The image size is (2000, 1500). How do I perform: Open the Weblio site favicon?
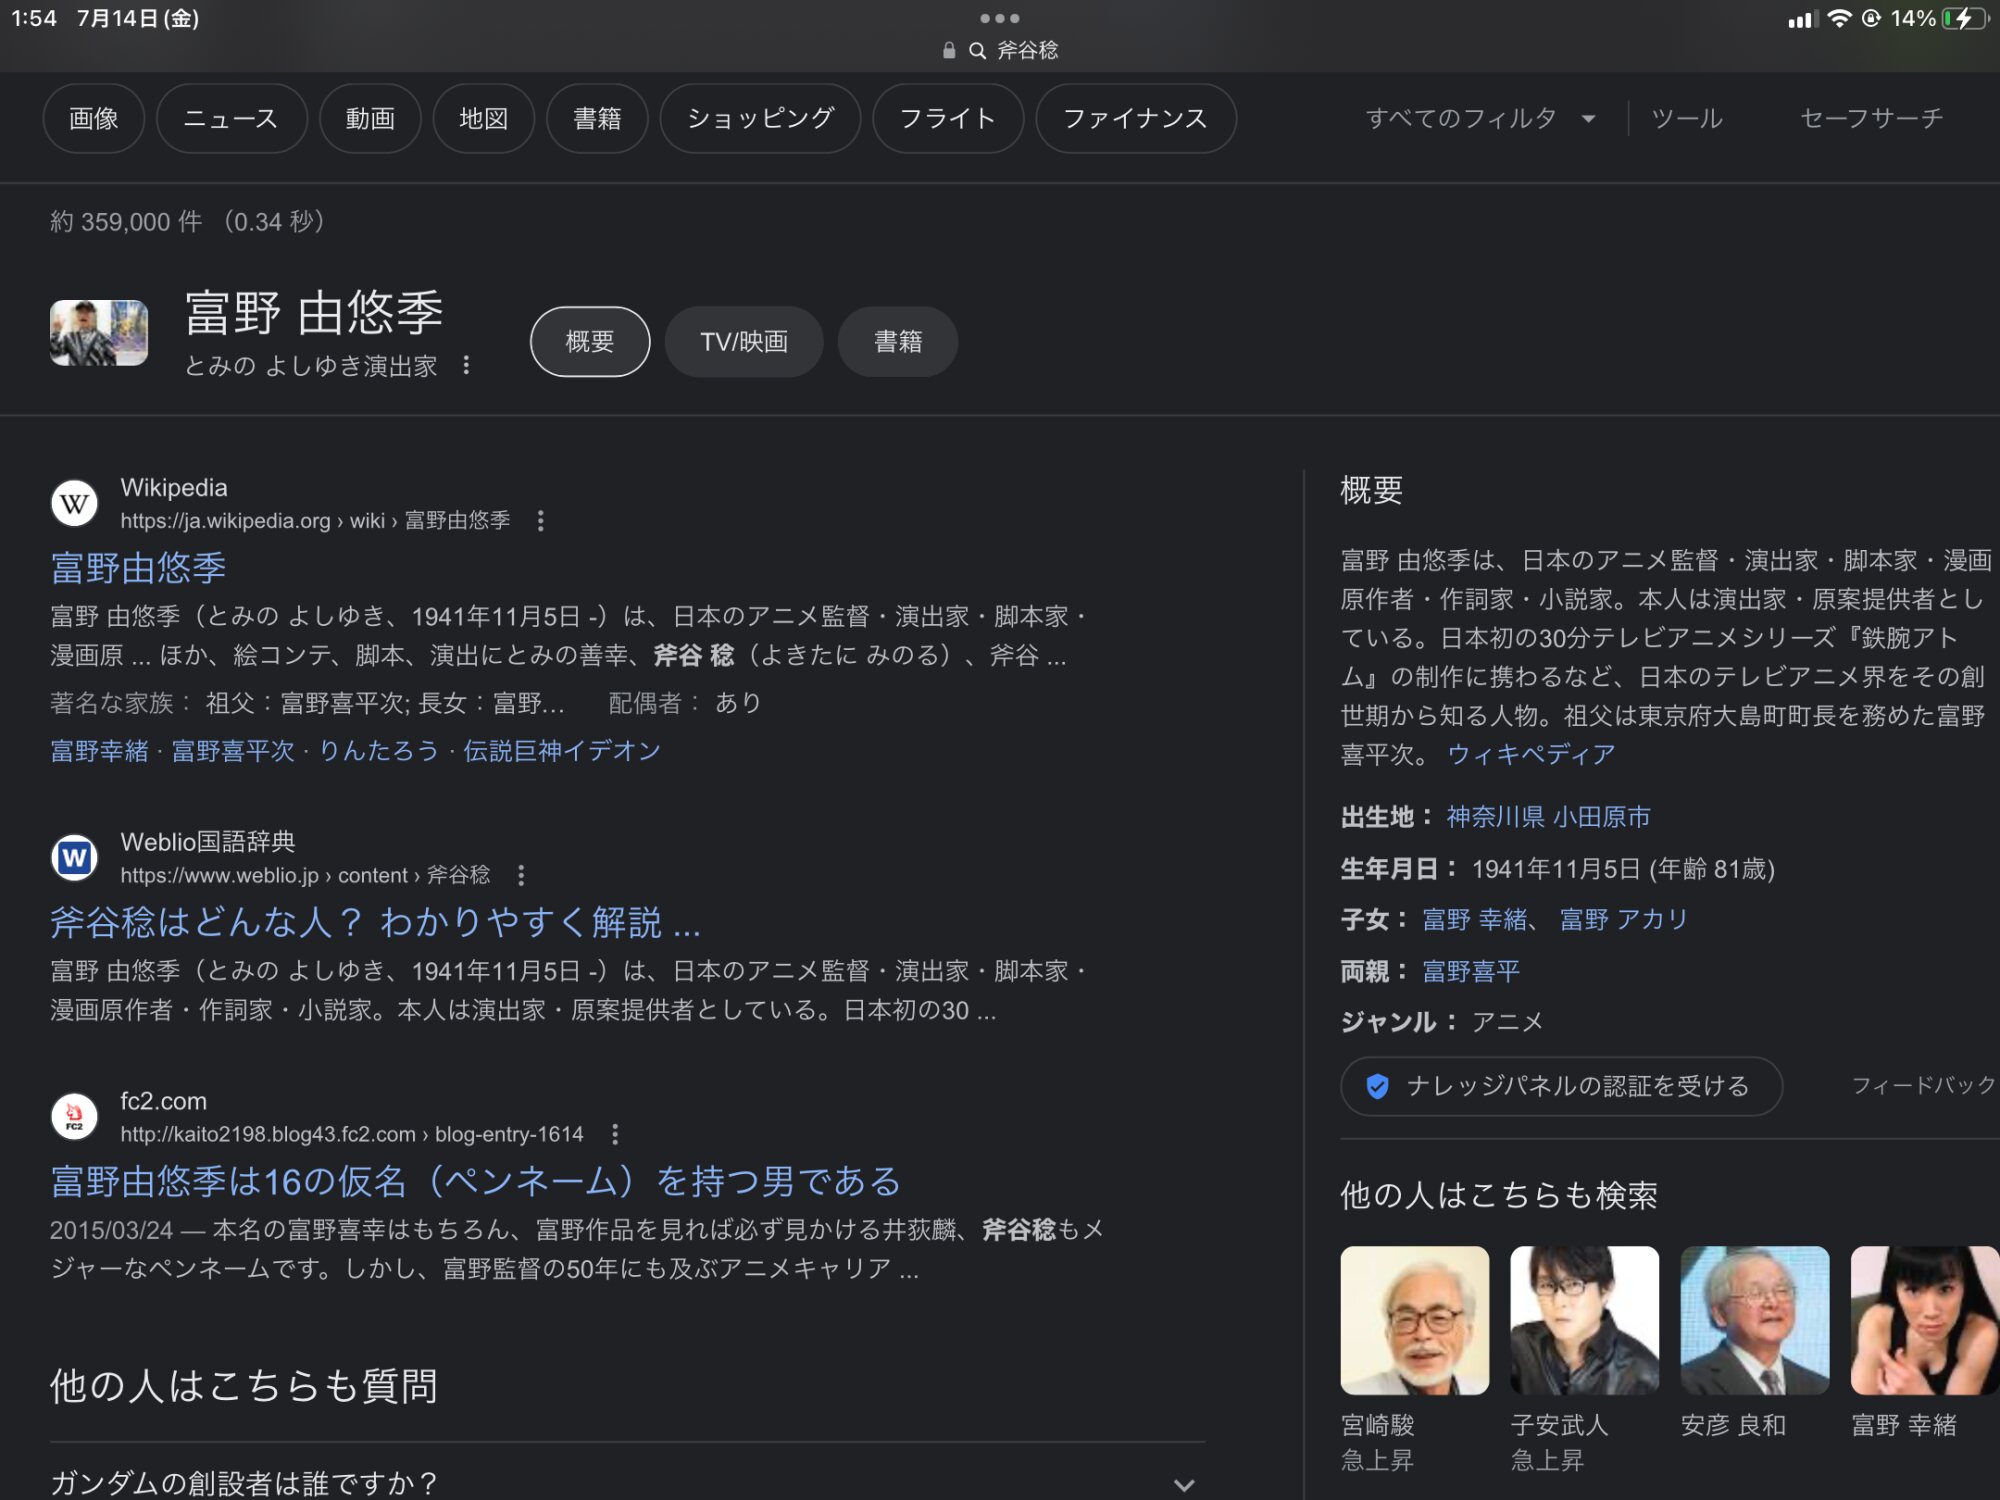[74, 858]
